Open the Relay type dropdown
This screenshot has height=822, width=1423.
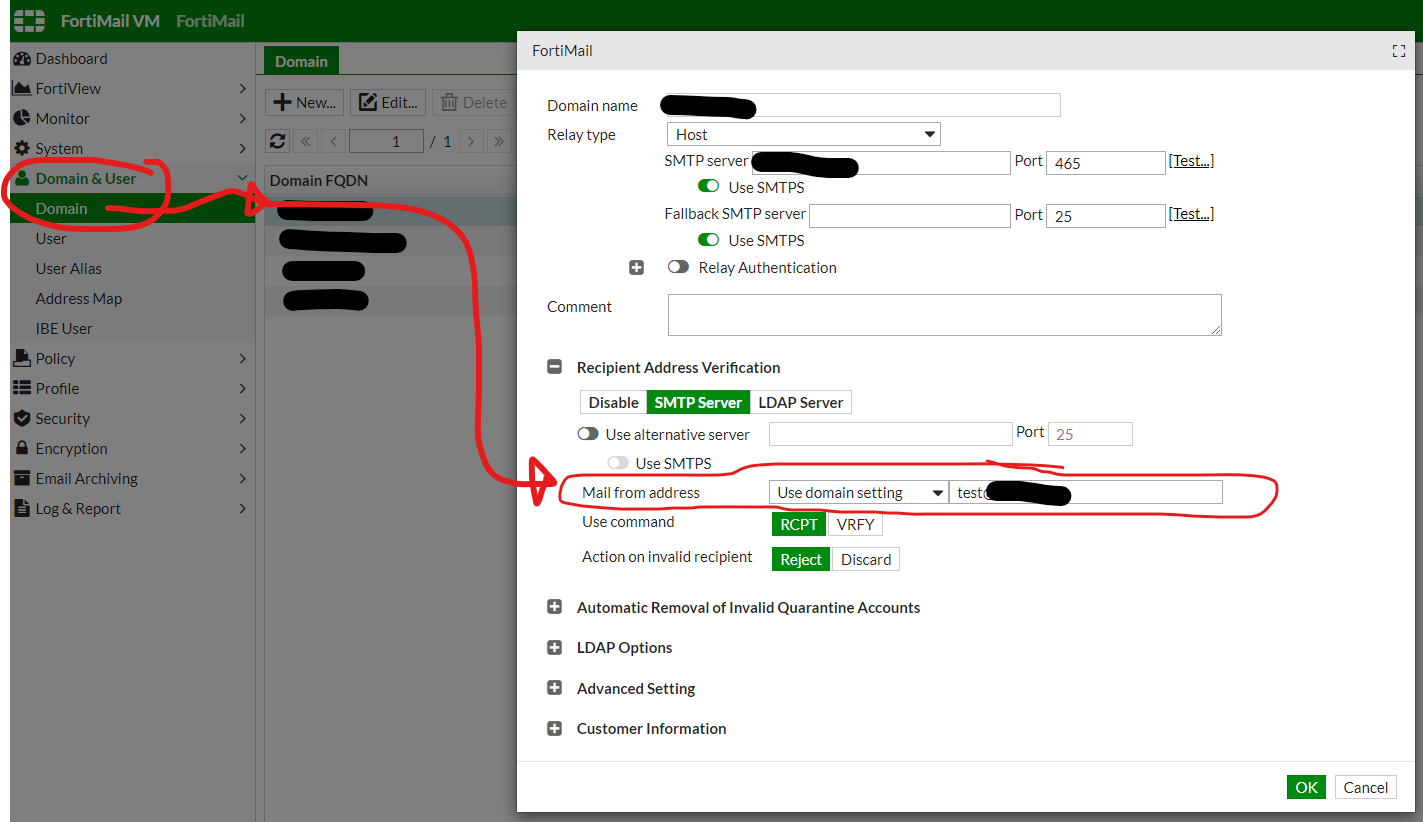coord(803,134)
